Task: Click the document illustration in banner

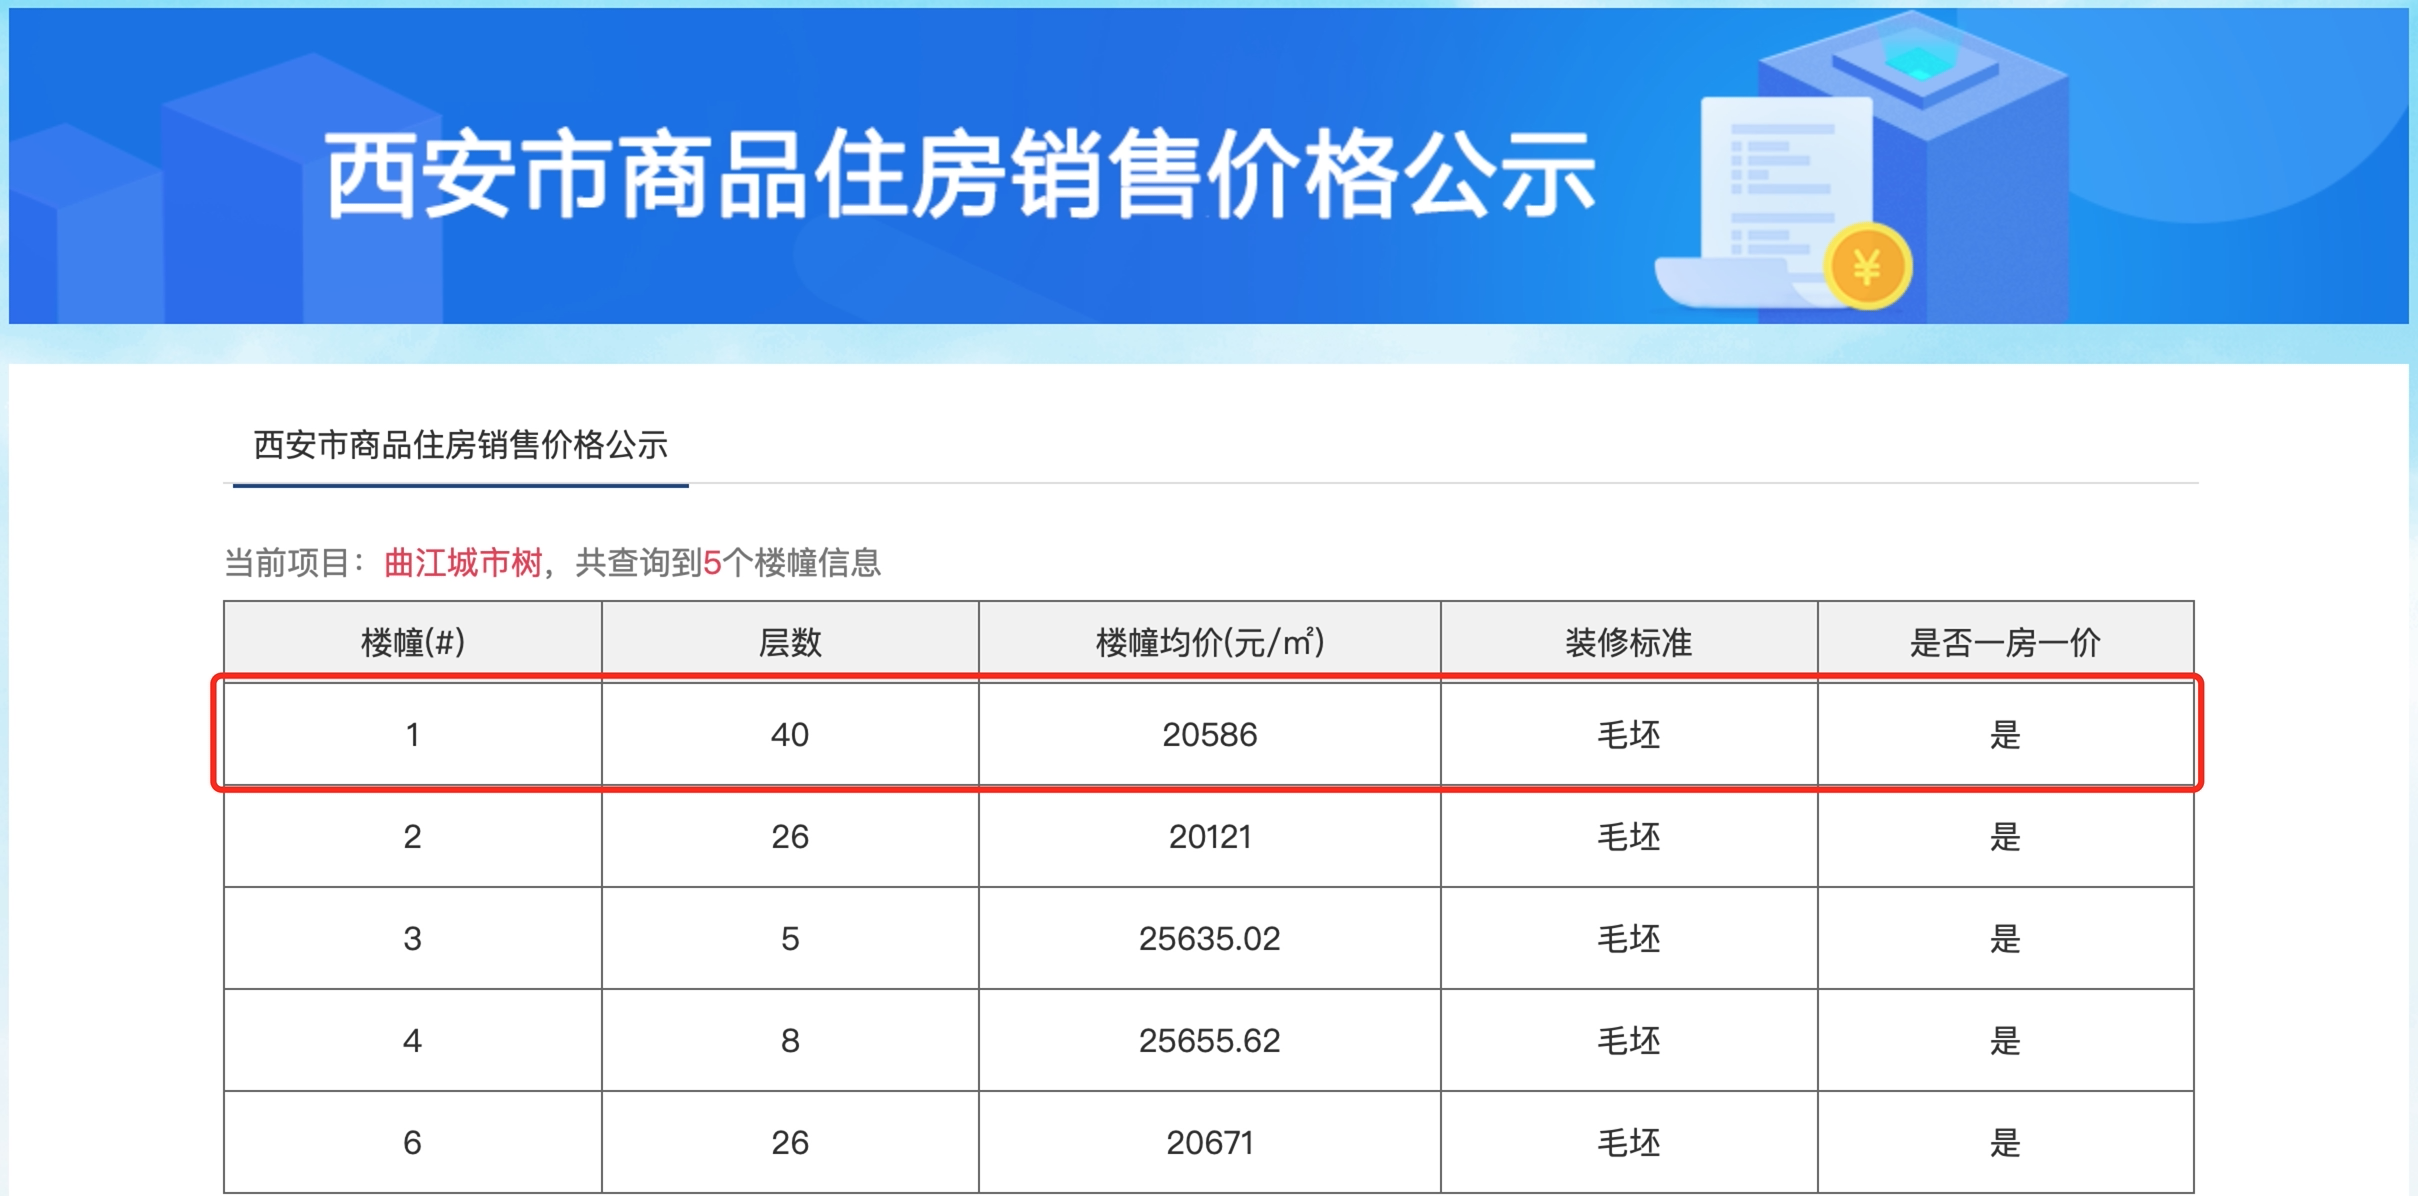Action: coord(1765,200)
